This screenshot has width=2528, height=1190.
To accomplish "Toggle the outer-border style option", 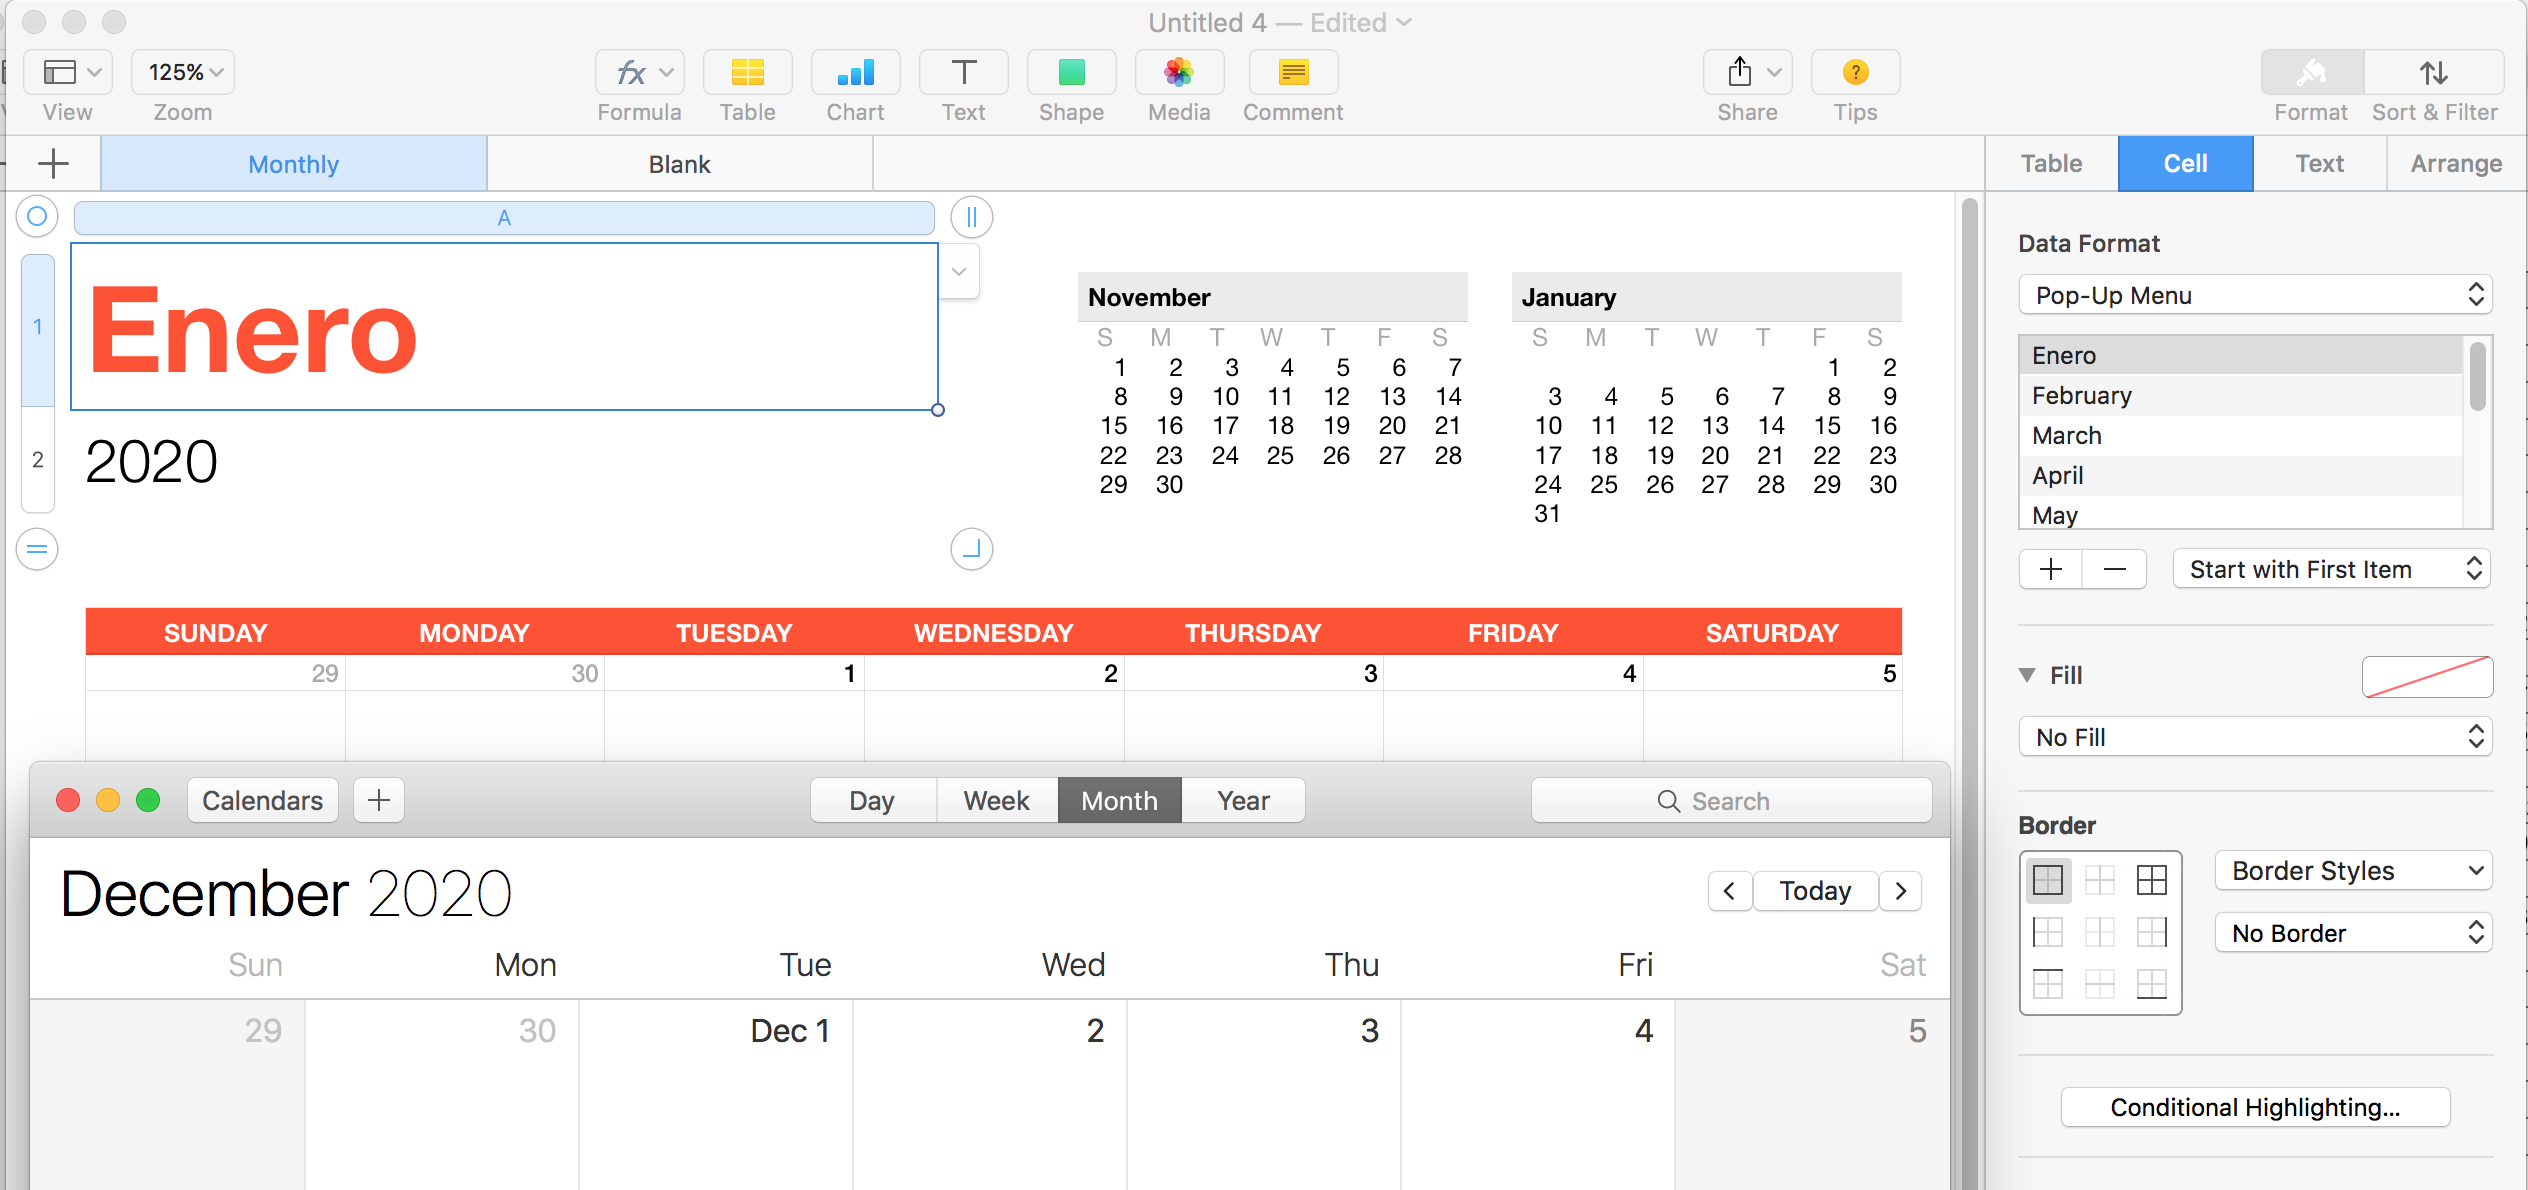I will click(2151, 880).
